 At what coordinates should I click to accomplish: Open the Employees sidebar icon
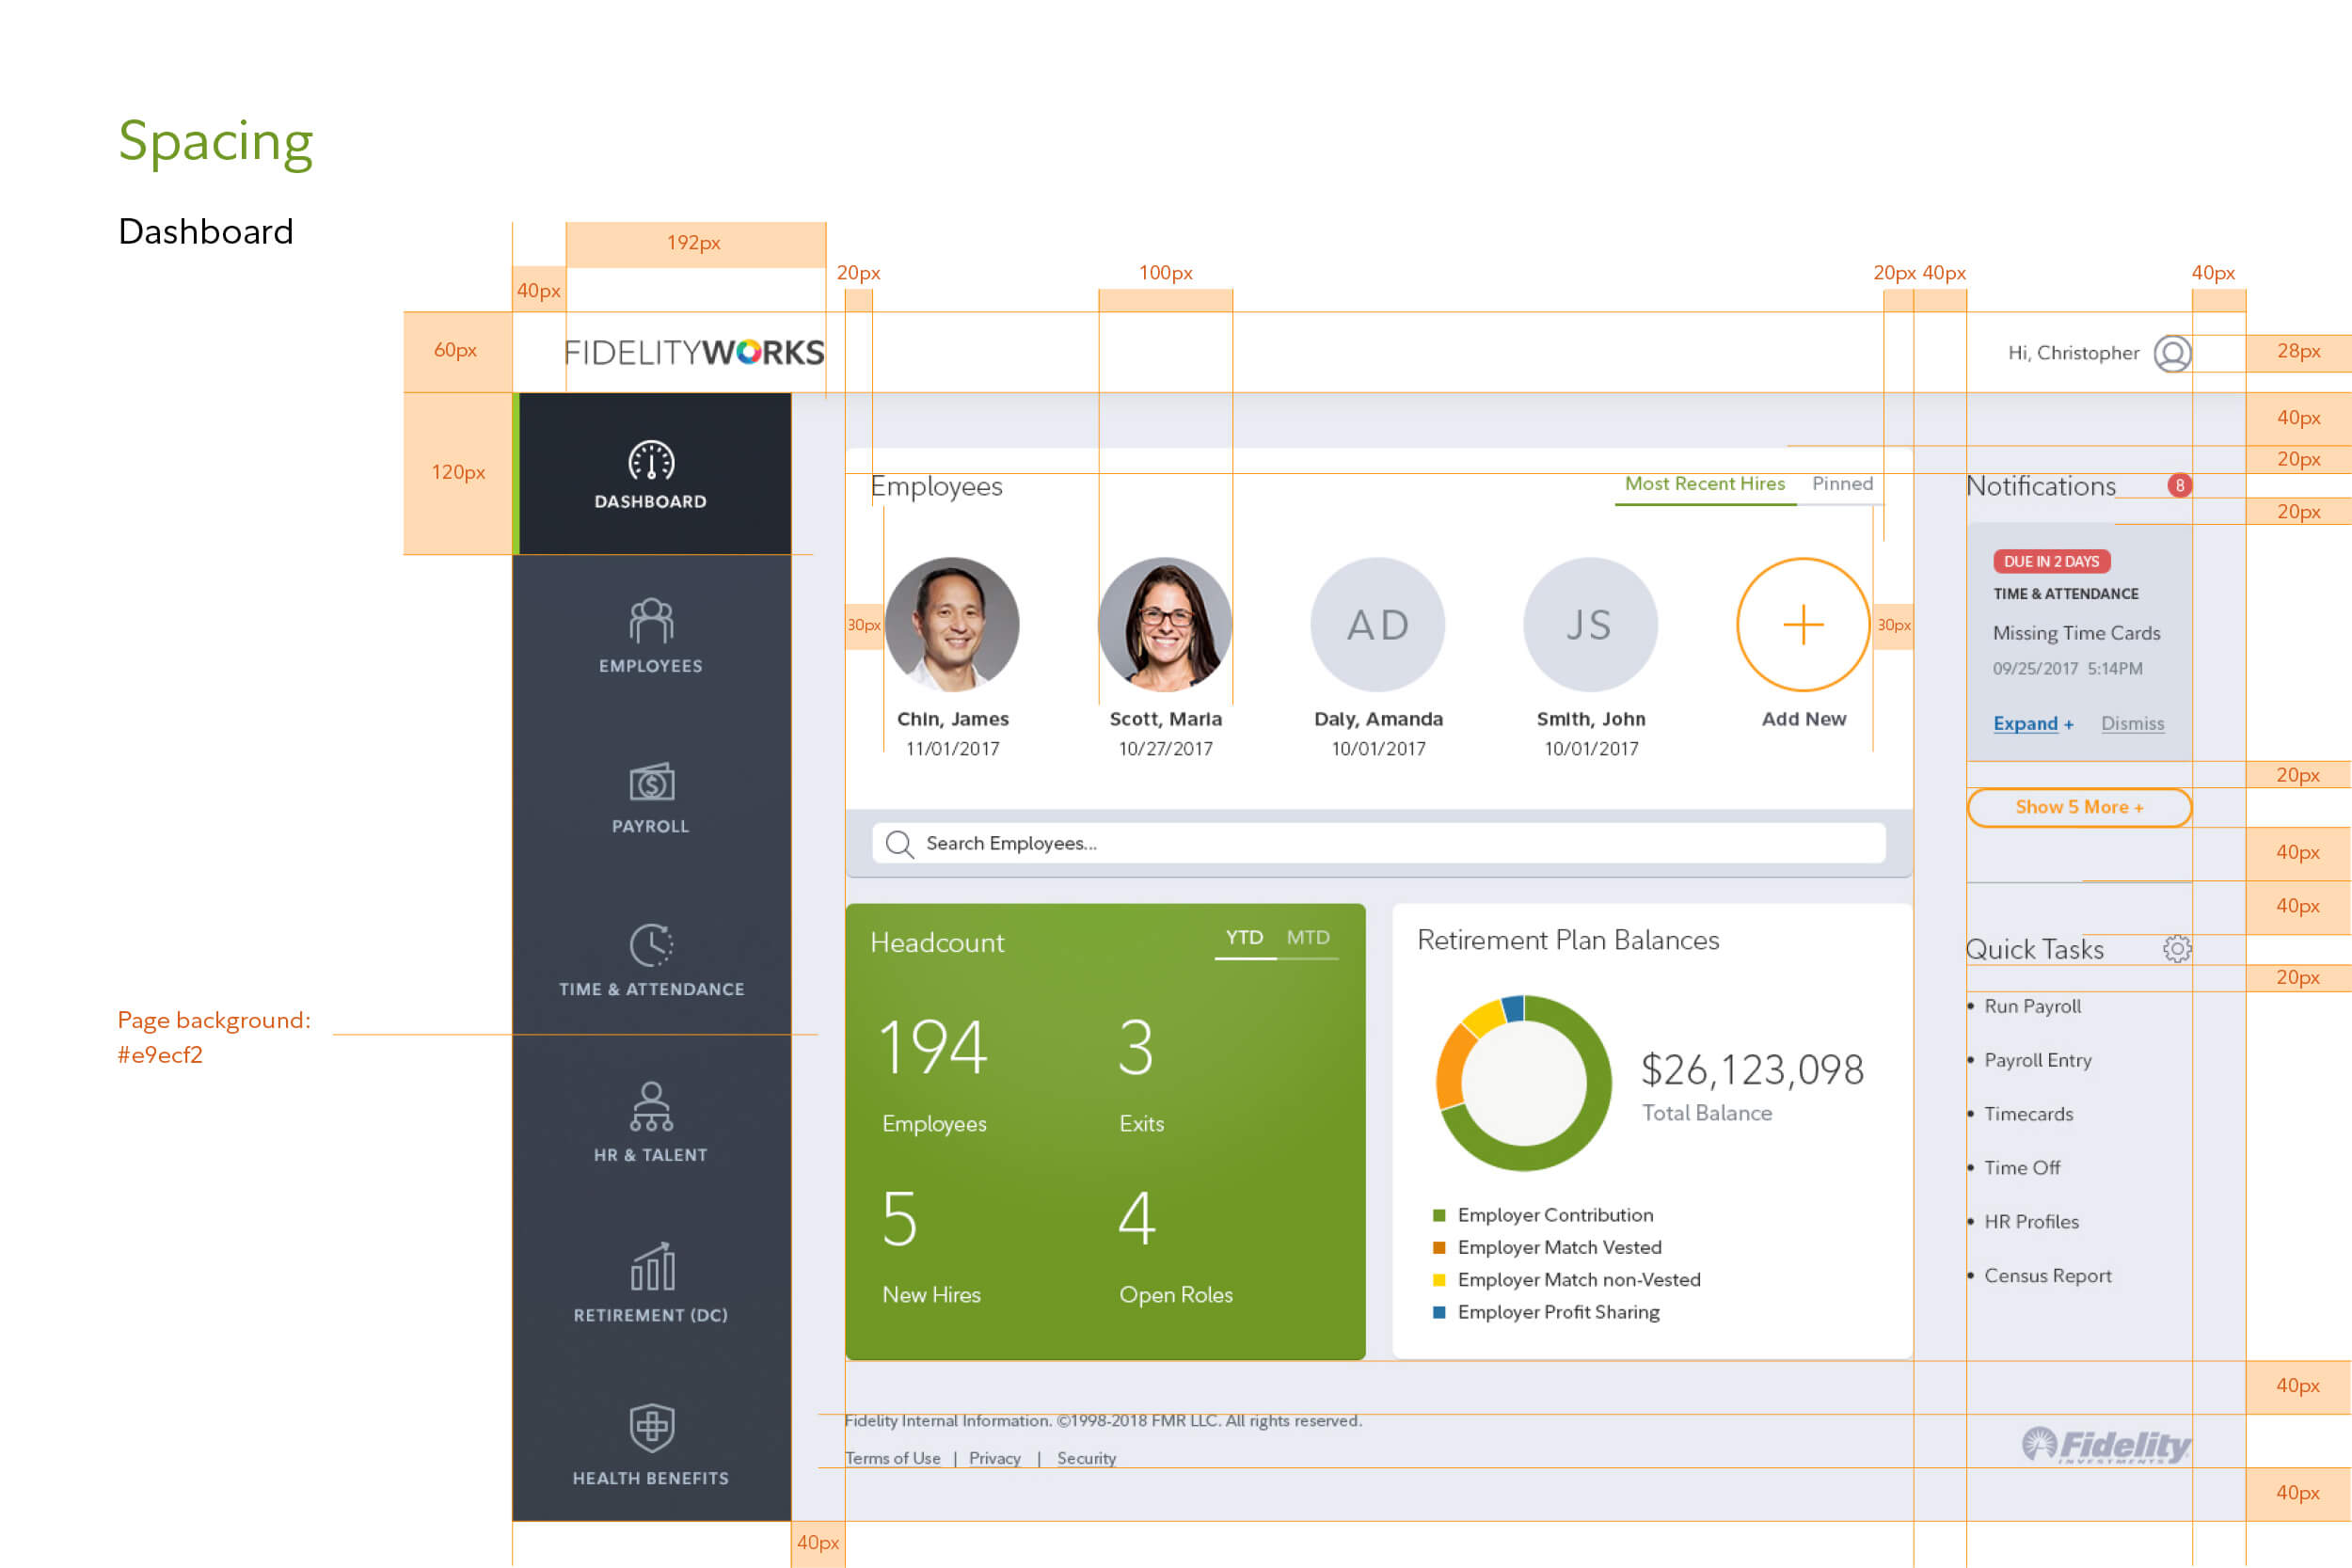(x=651, y=621)
